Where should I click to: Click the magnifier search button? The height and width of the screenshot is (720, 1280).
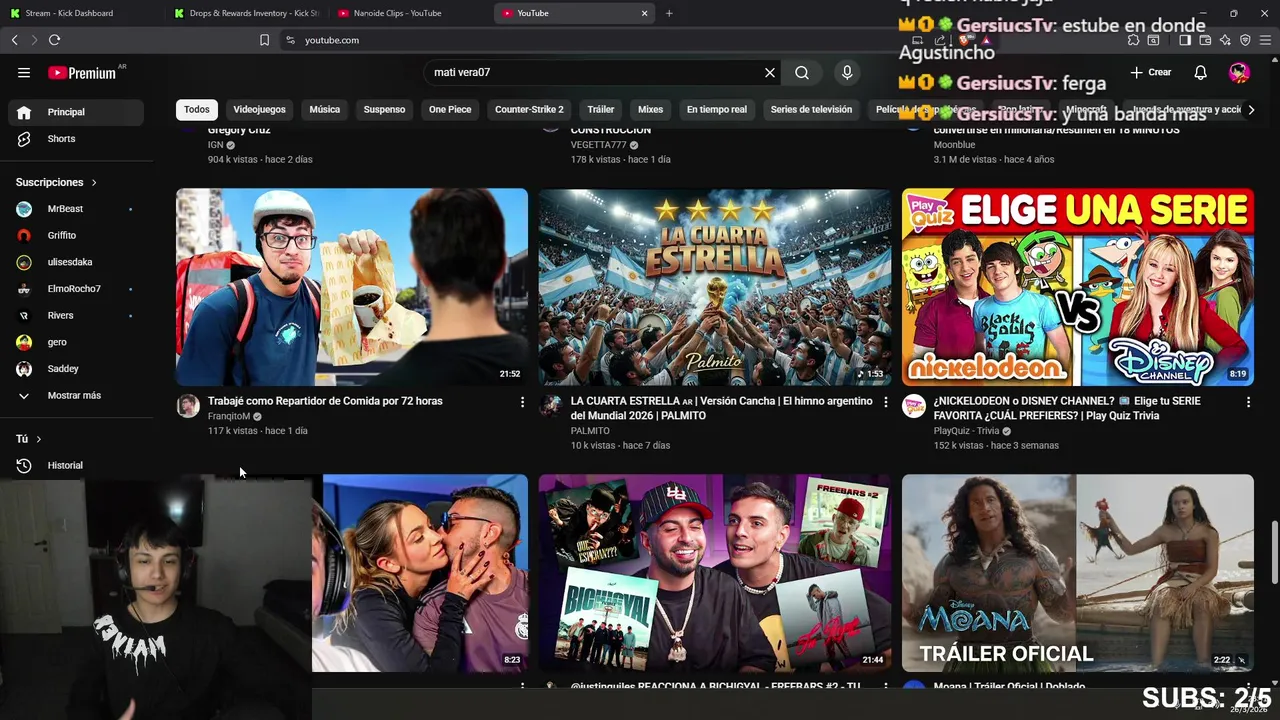[802, 73]
